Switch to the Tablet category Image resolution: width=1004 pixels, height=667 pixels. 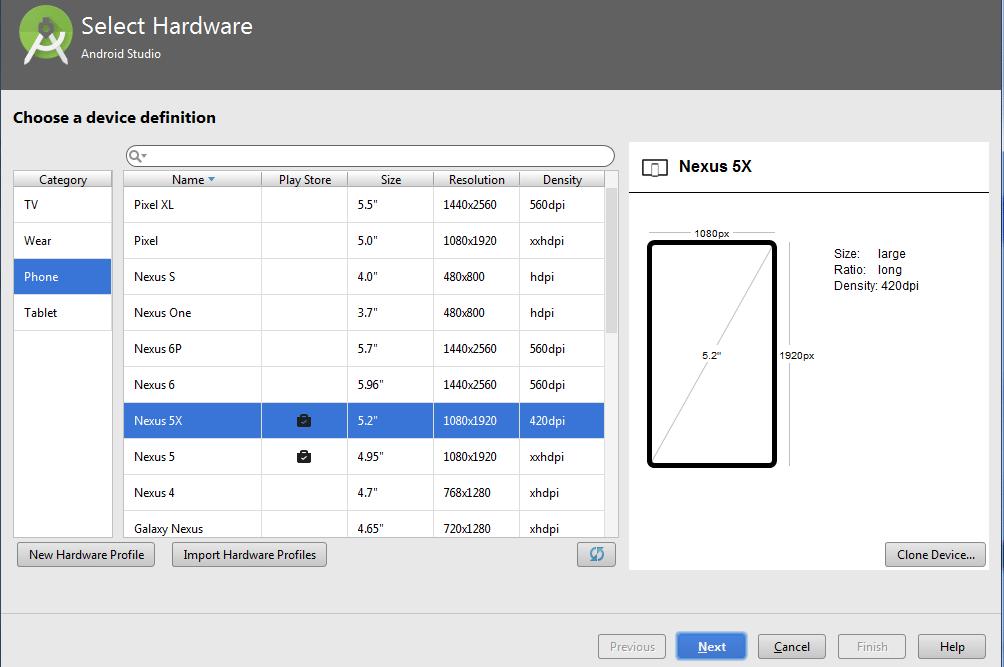(x=62, y=312)
